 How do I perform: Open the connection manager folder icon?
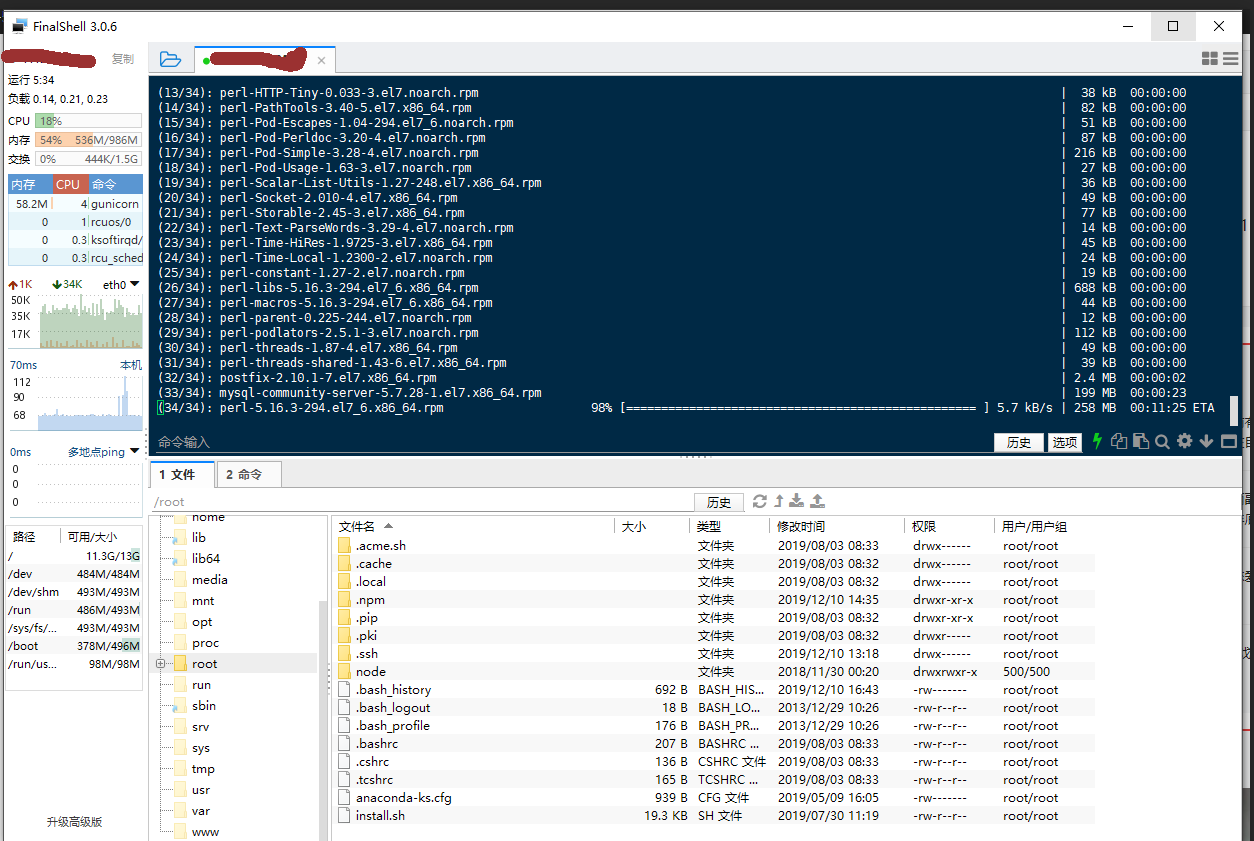point(170,60)
